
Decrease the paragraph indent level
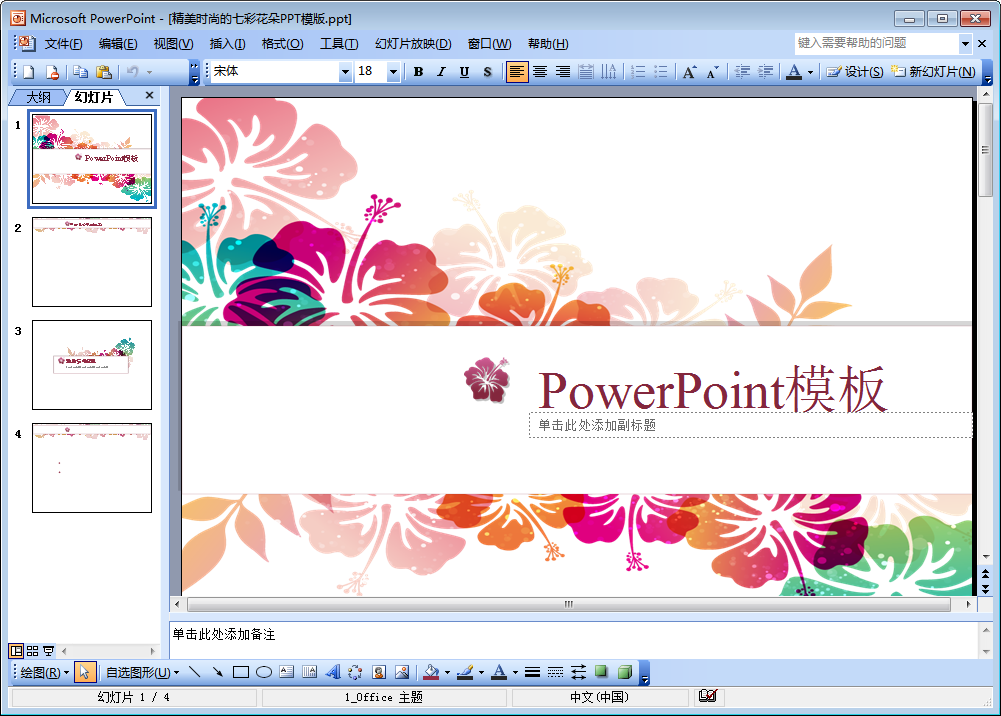[742, 71]
